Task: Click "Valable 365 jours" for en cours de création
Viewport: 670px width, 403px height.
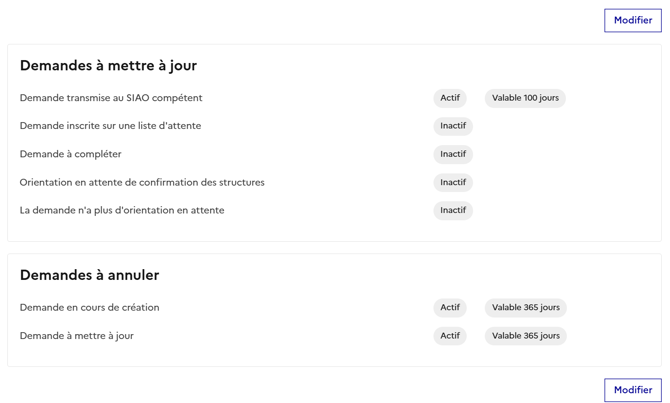Action: 525,308
